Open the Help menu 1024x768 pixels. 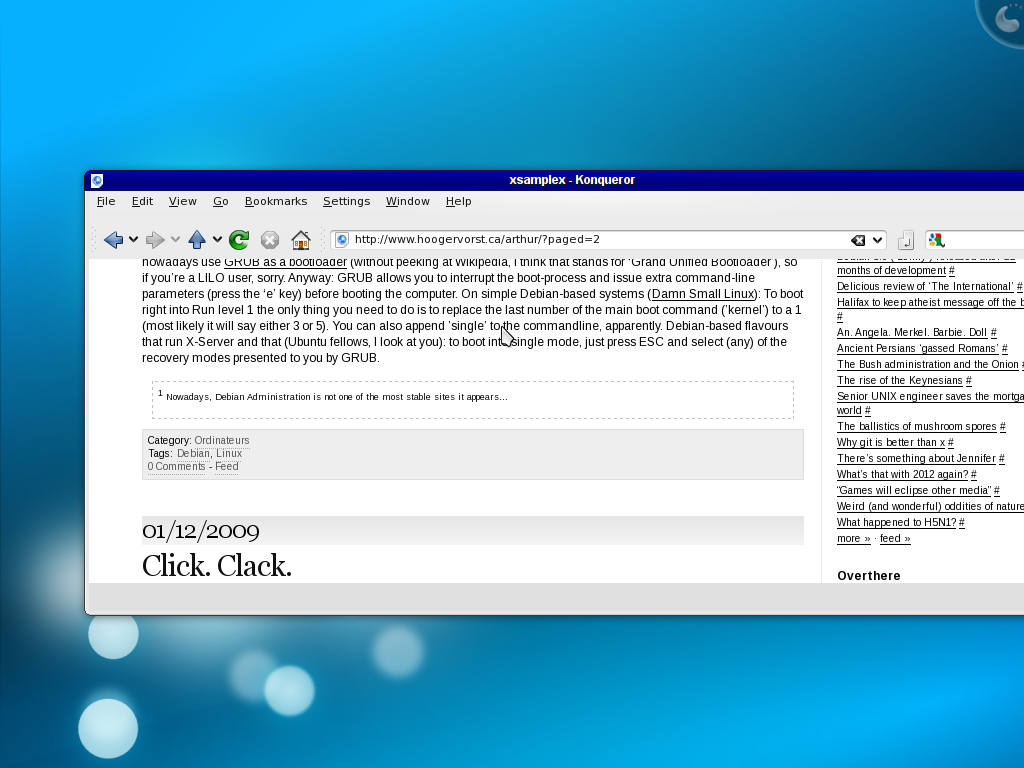pyautogui.click(x=458, y=201)
